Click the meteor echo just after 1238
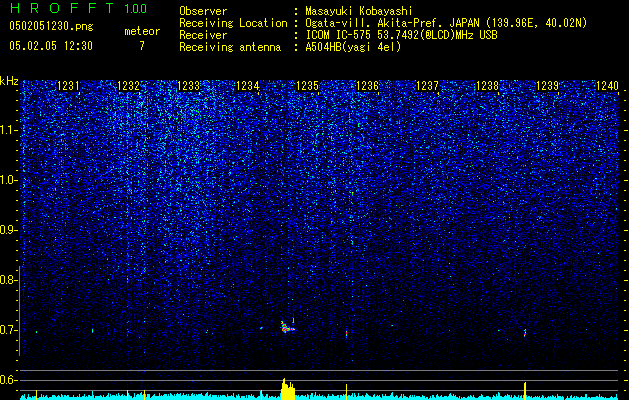The width and height of the screenshot is (629, 400). pos(525,333)
